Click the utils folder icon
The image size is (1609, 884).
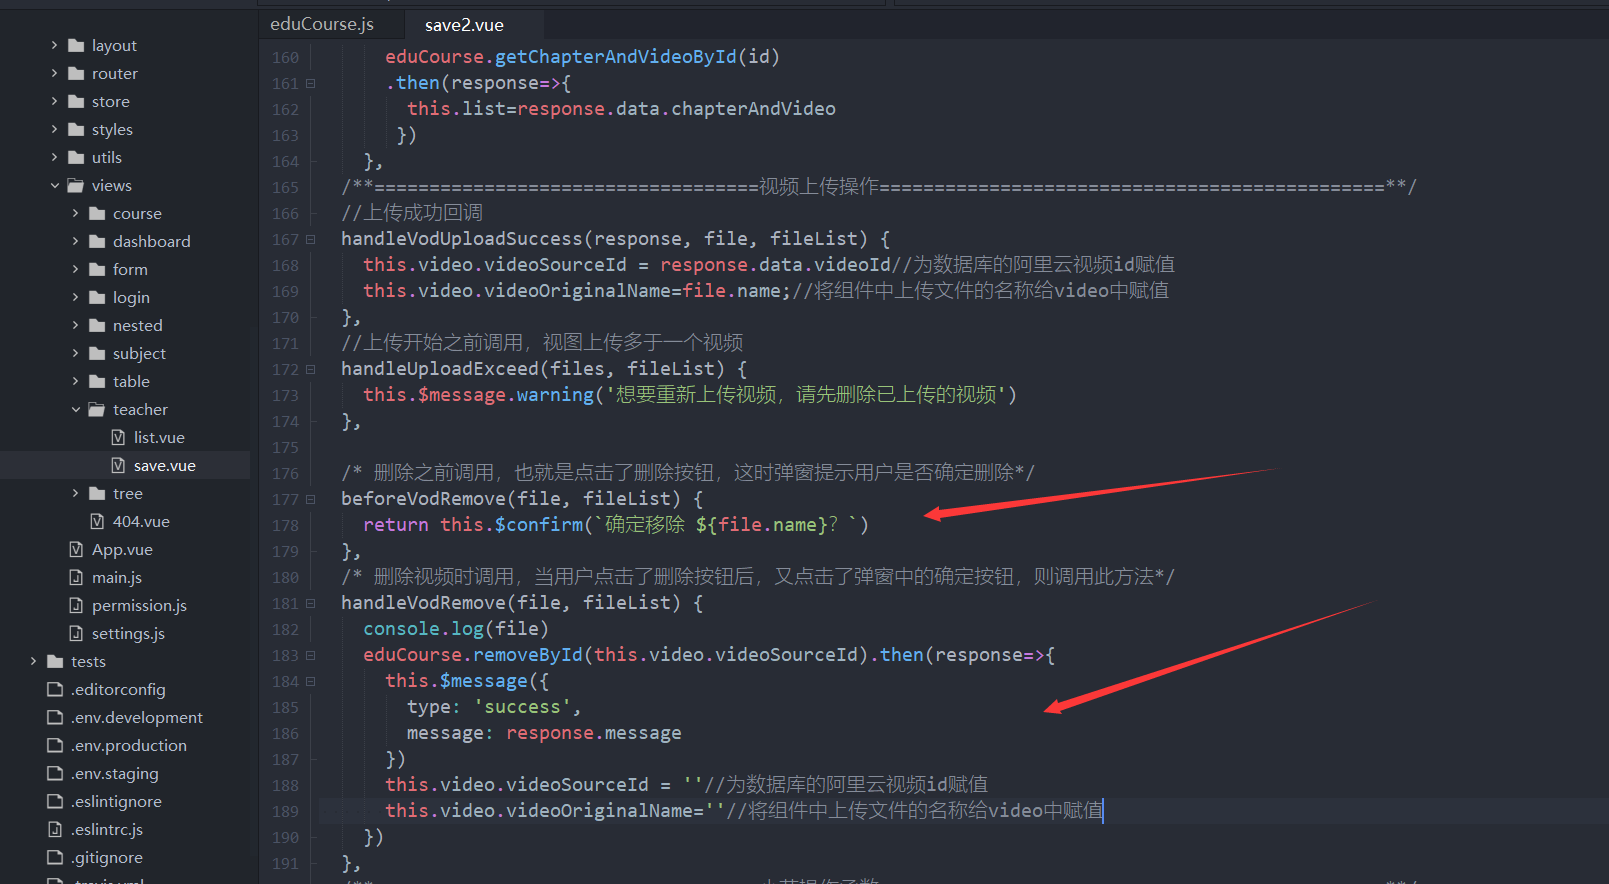click(x=76, y=157)
